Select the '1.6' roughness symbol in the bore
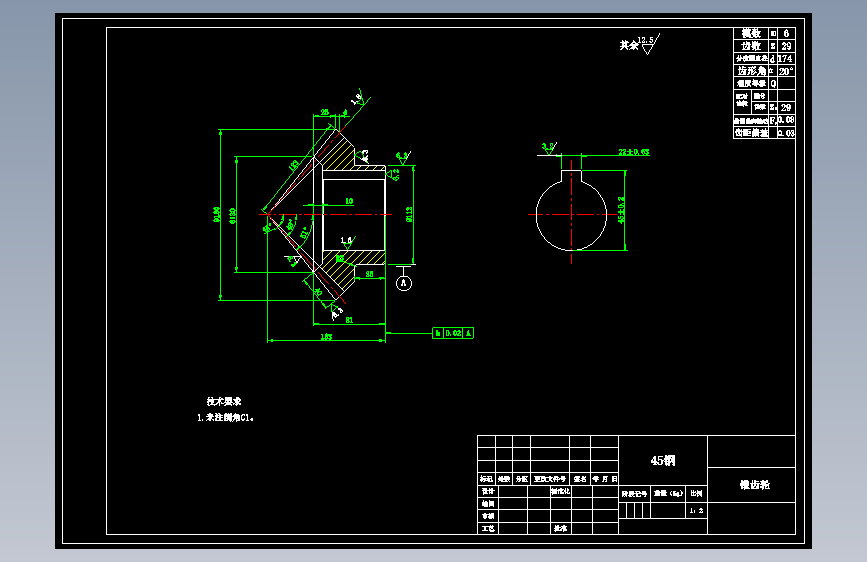Screen dimensions: 867x562 click(x=347, y=241)
